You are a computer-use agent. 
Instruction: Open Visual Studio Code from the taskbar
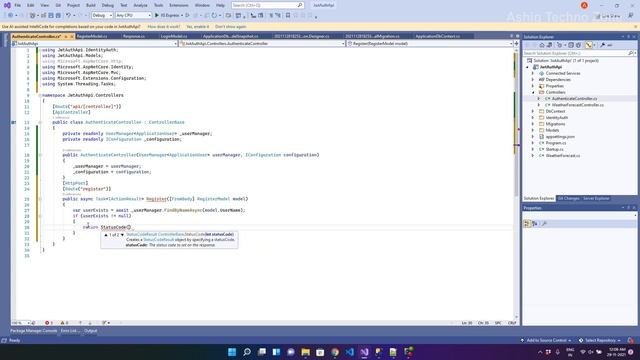coord(350,352)
